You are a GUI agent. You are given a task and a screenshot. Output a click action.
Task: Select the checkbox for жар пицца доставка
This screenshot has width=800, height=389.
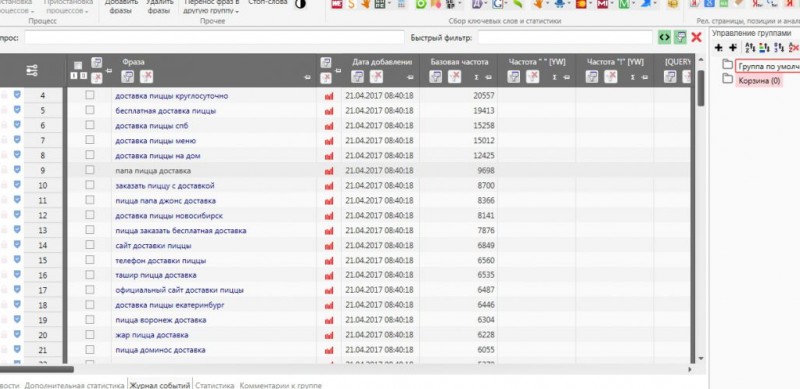pyautogui.click(x=90, y=334)
